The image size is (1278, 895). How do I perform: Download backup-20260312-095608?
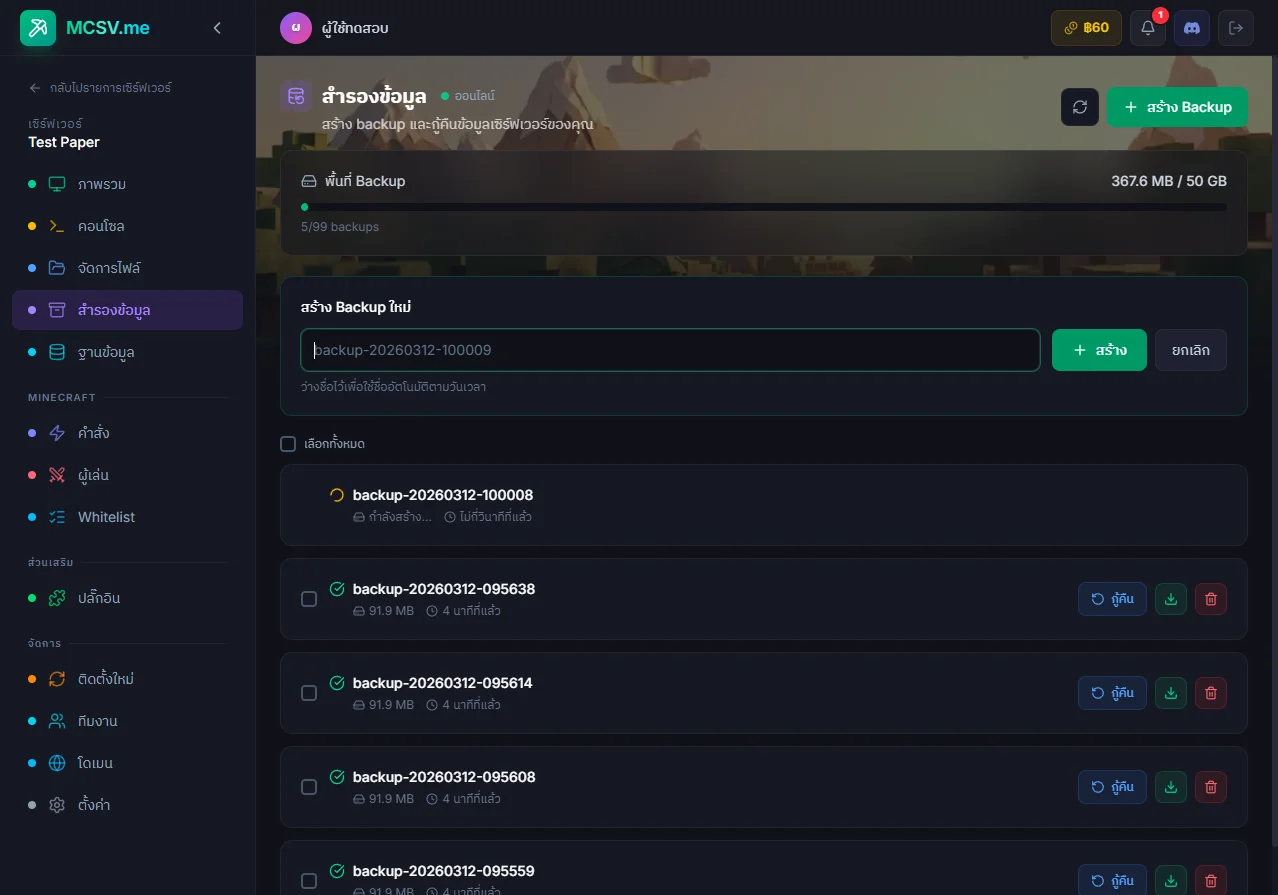(1171, 787)
